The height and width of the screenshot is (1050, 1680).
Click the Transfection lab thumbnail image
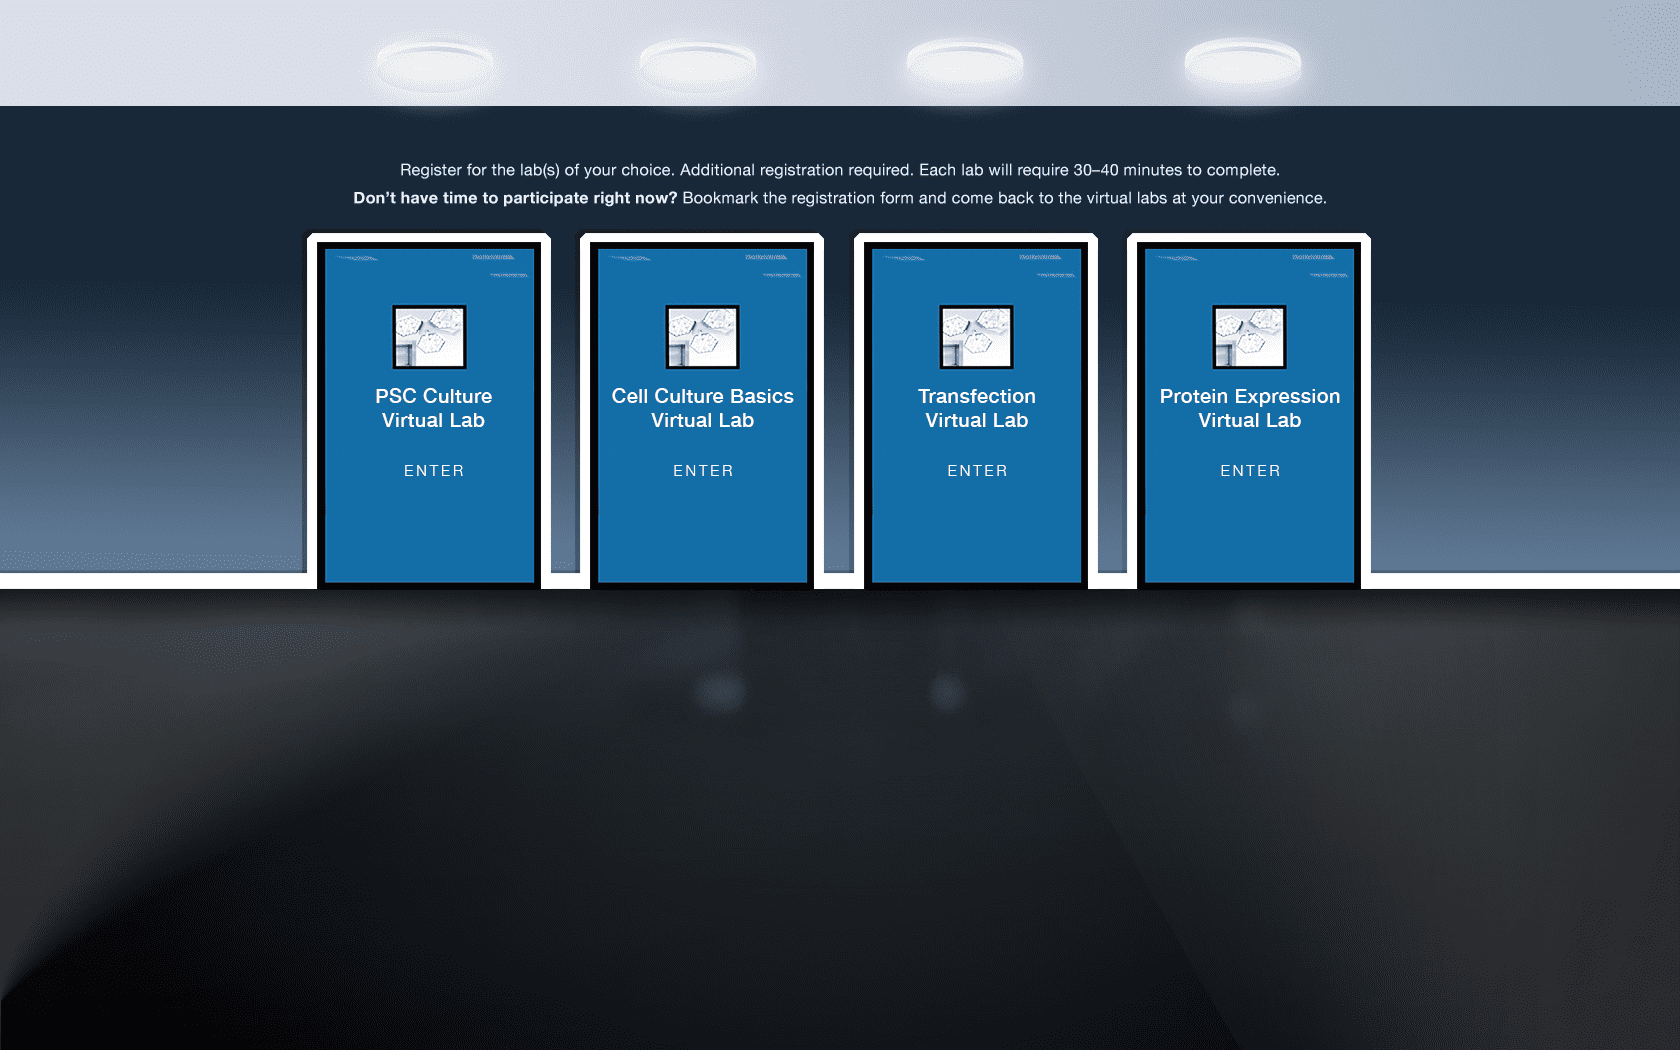977,336
